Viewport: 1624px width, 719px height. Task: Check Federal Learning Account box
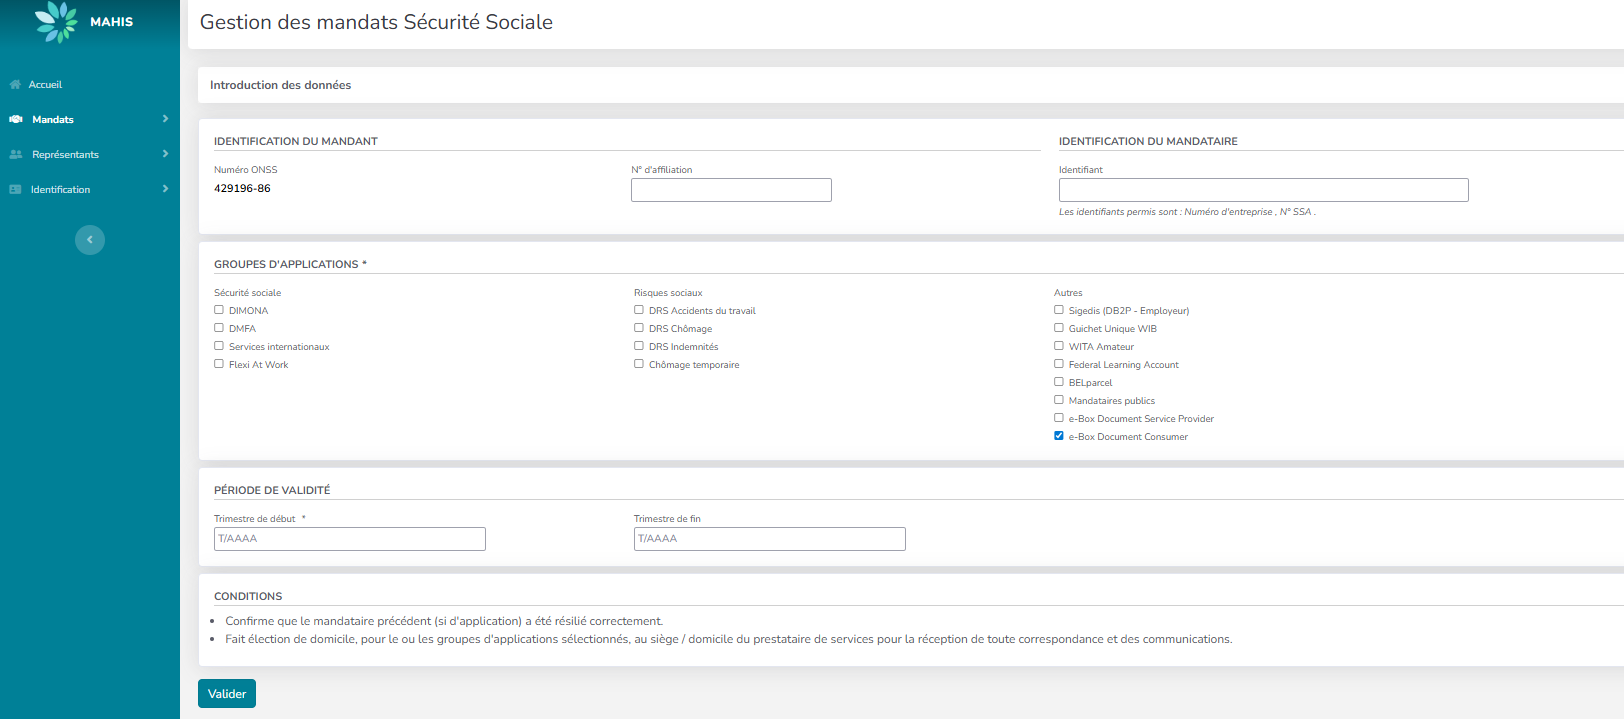click(x=1059, y=364)
